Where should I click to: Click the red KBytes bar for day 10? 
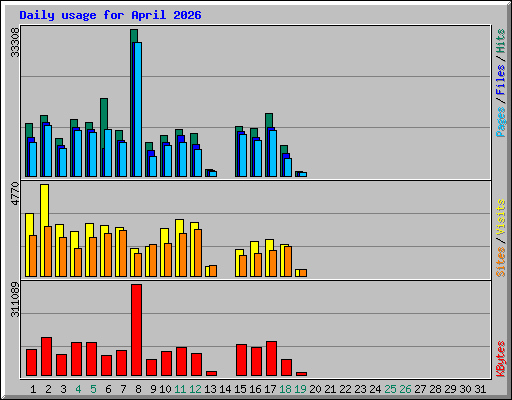click(x=166, y=364)
